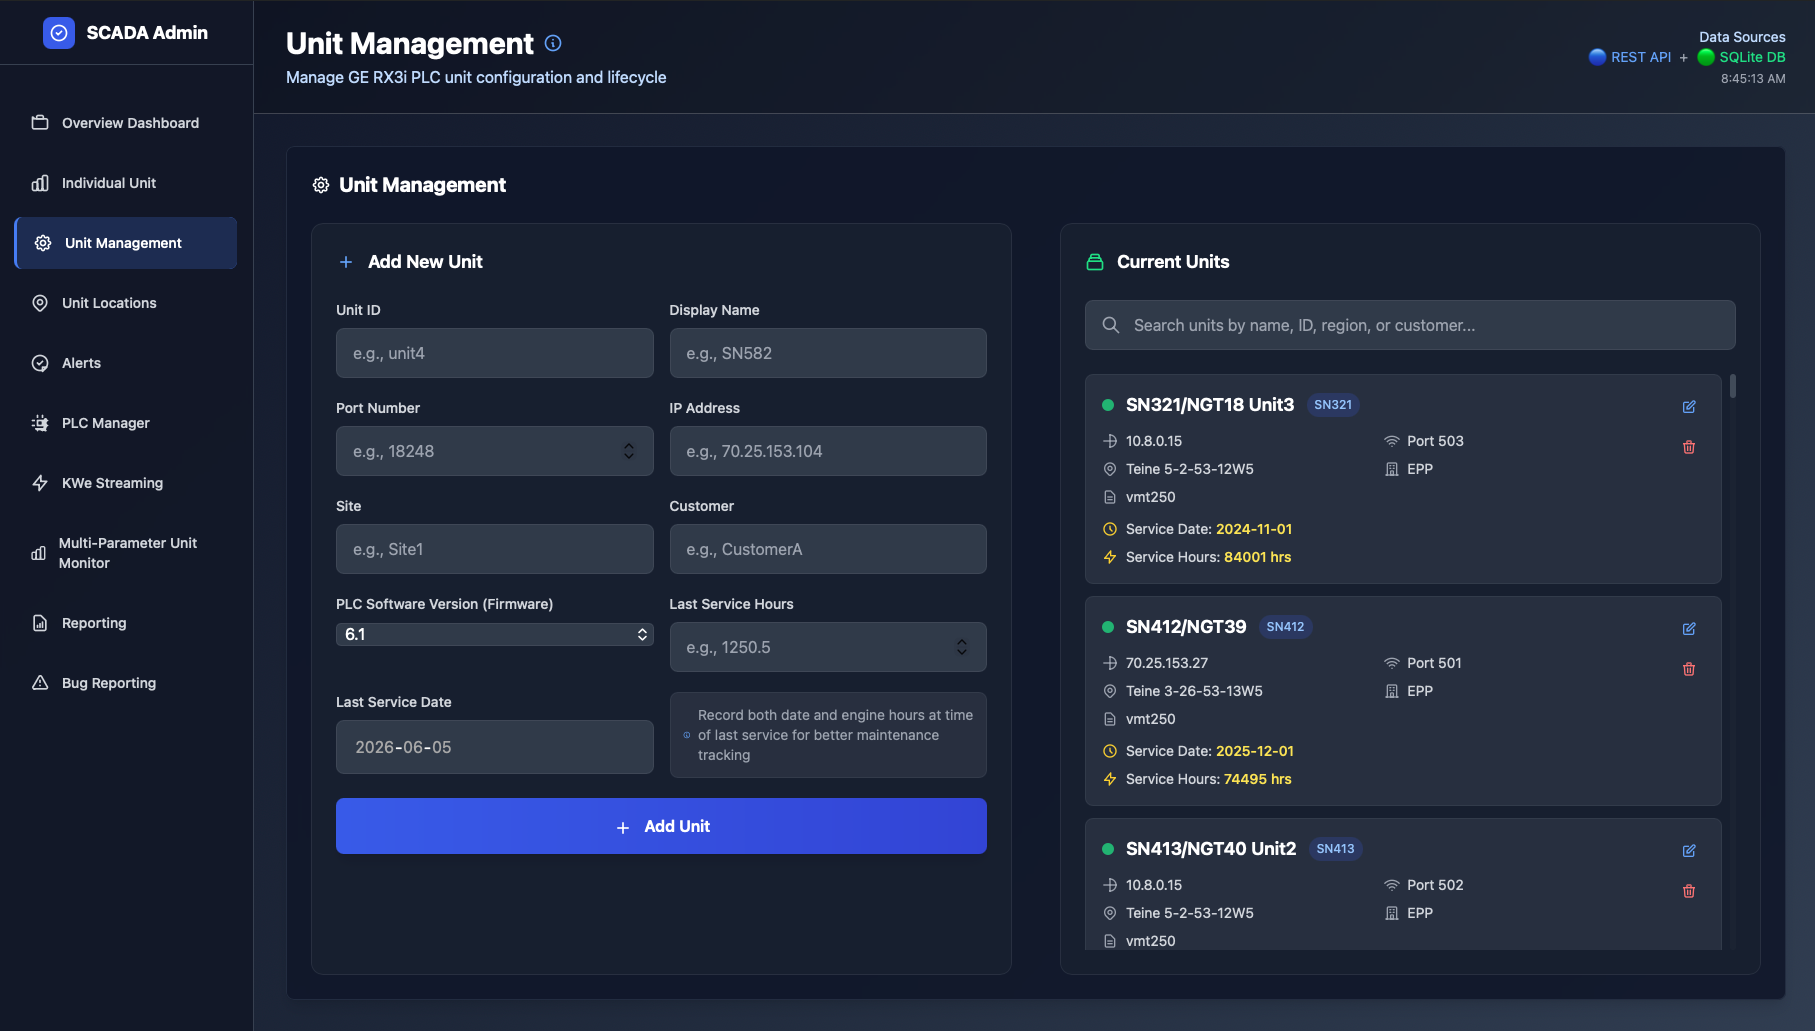Screen dimensions: 1815x1031
Task: Delete the SN321/NGT18 Unit3 unit
Action: coord(1689,447)
